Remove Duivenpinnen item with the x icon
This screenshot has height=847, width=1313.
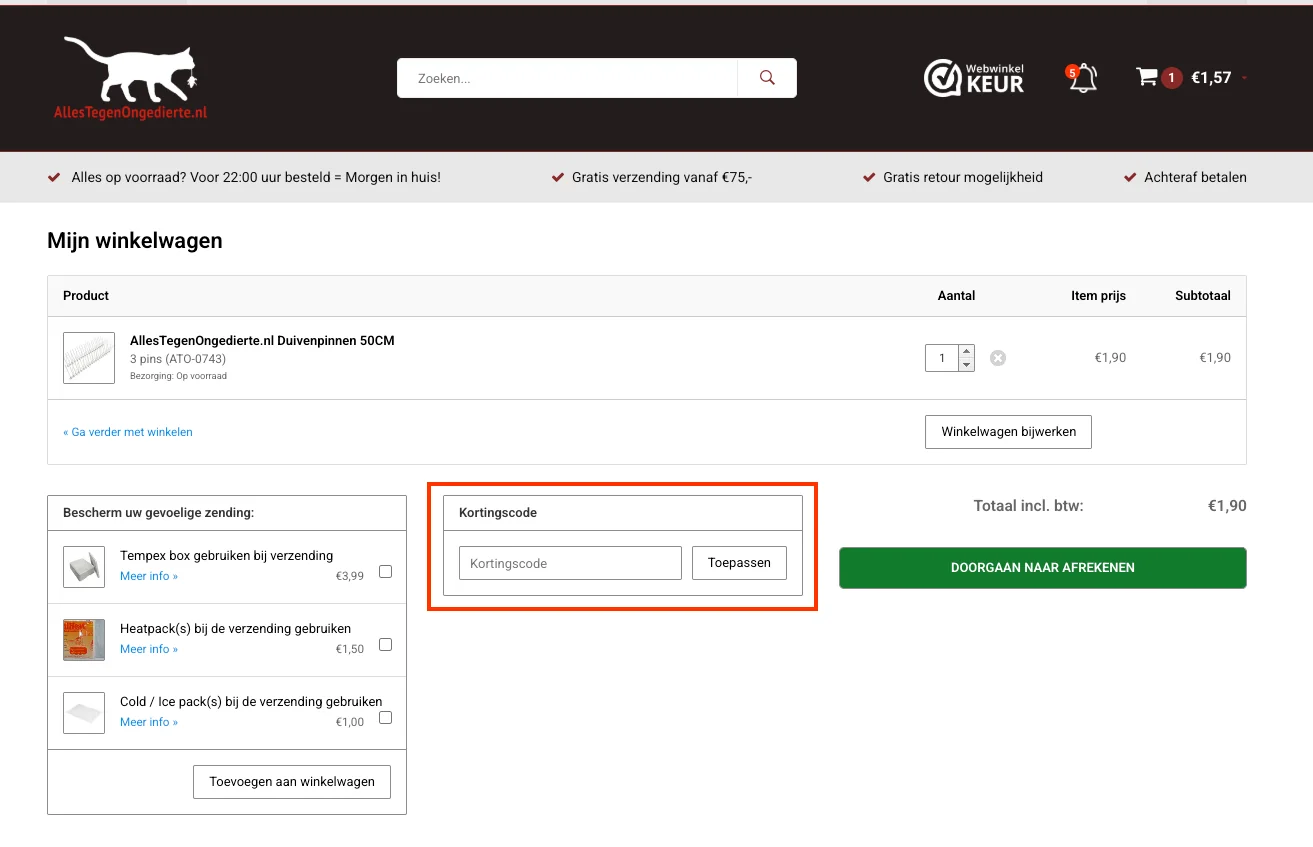(x=998, y=358)
